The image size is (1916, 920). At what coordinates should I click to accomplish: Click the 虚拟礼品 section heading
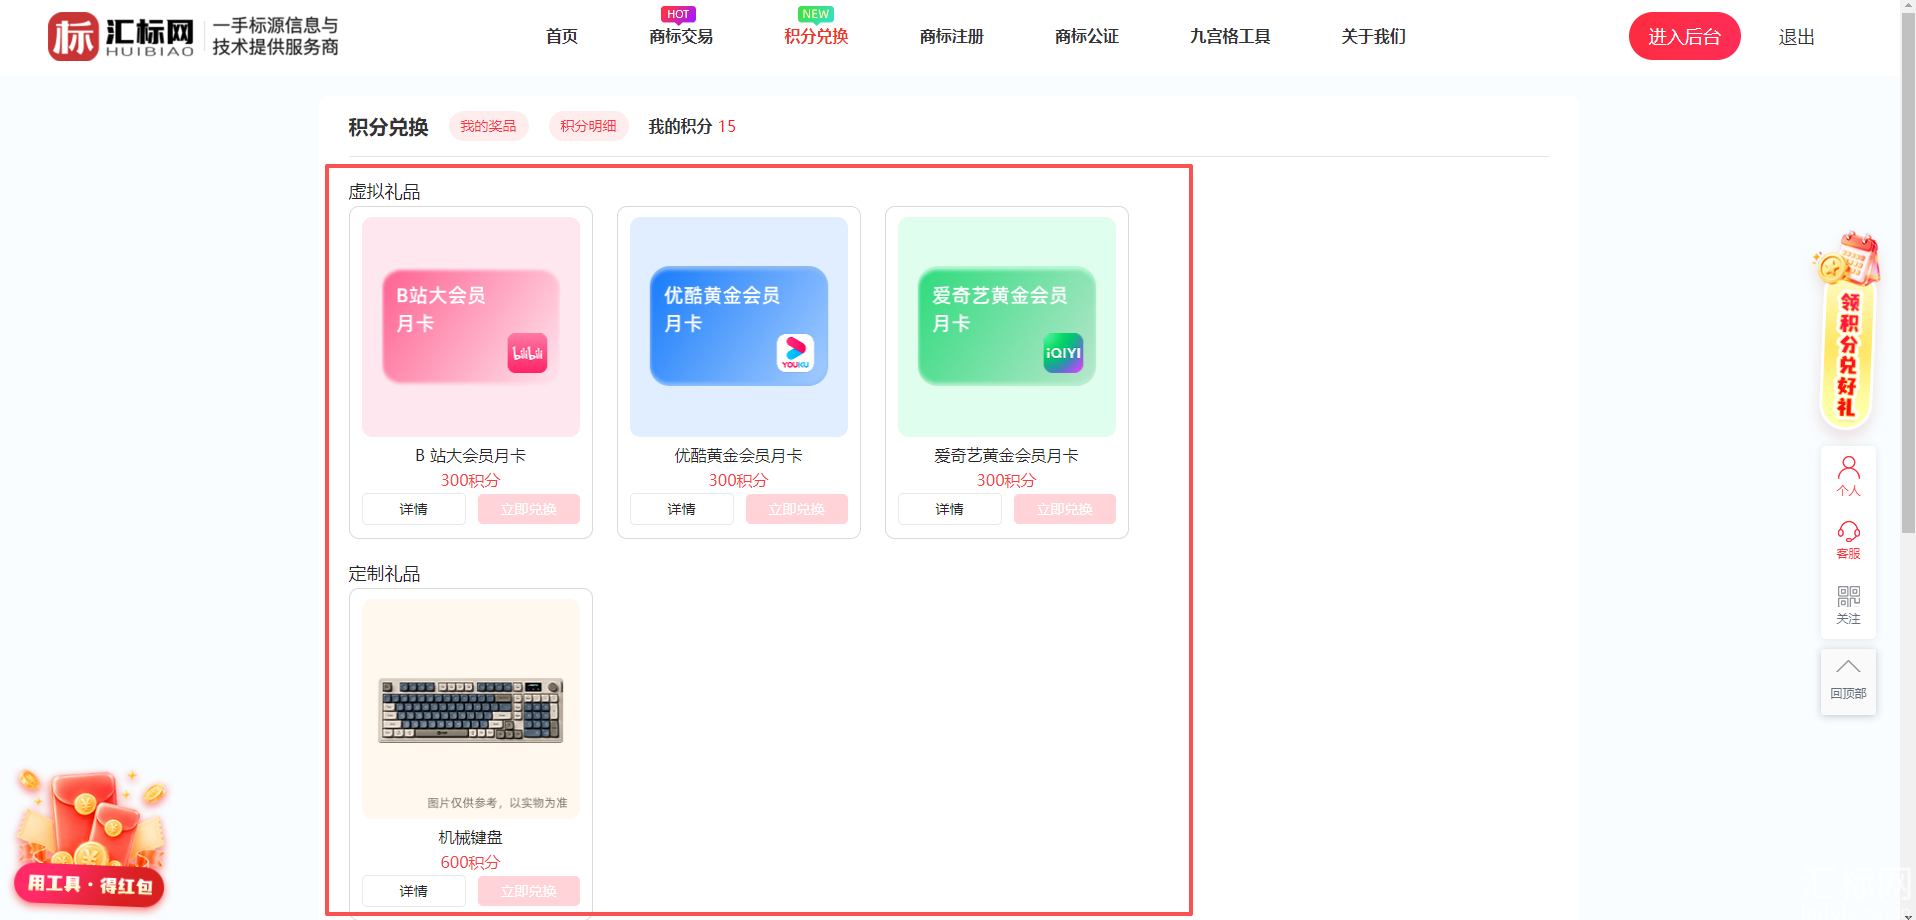pos(384,192)
